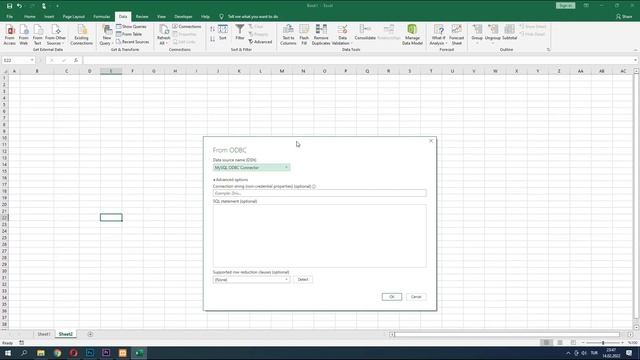
Task: Open the Refresh All dropdown
Action: (163, 34)
